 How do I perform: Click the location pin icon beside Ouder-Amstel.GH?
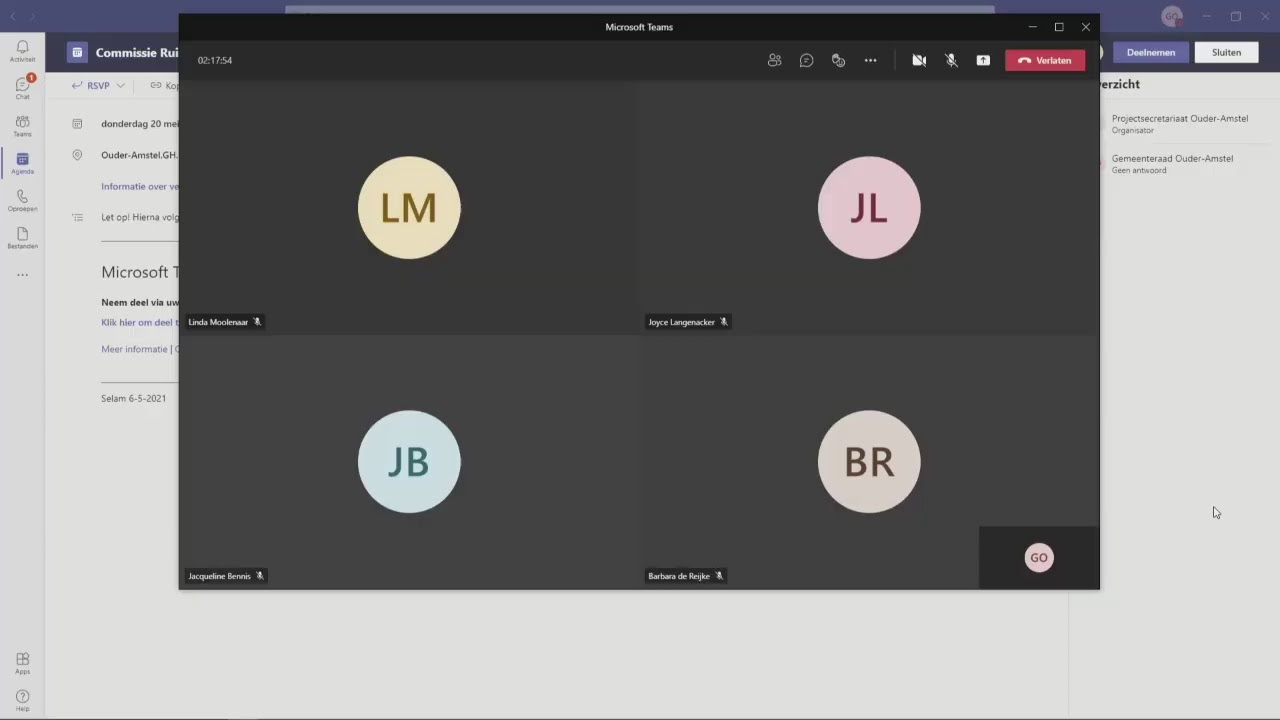77,155
